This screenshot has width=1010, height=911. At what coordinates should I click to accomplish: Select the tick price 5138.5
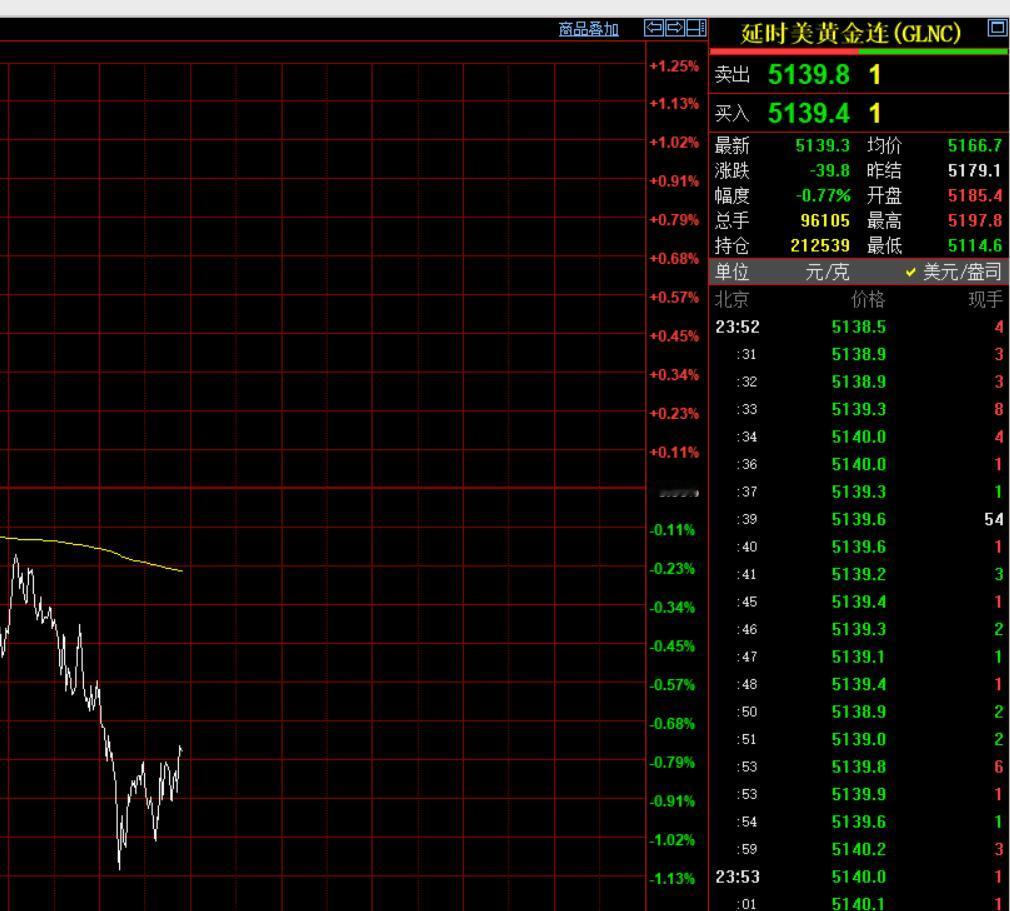859,327
